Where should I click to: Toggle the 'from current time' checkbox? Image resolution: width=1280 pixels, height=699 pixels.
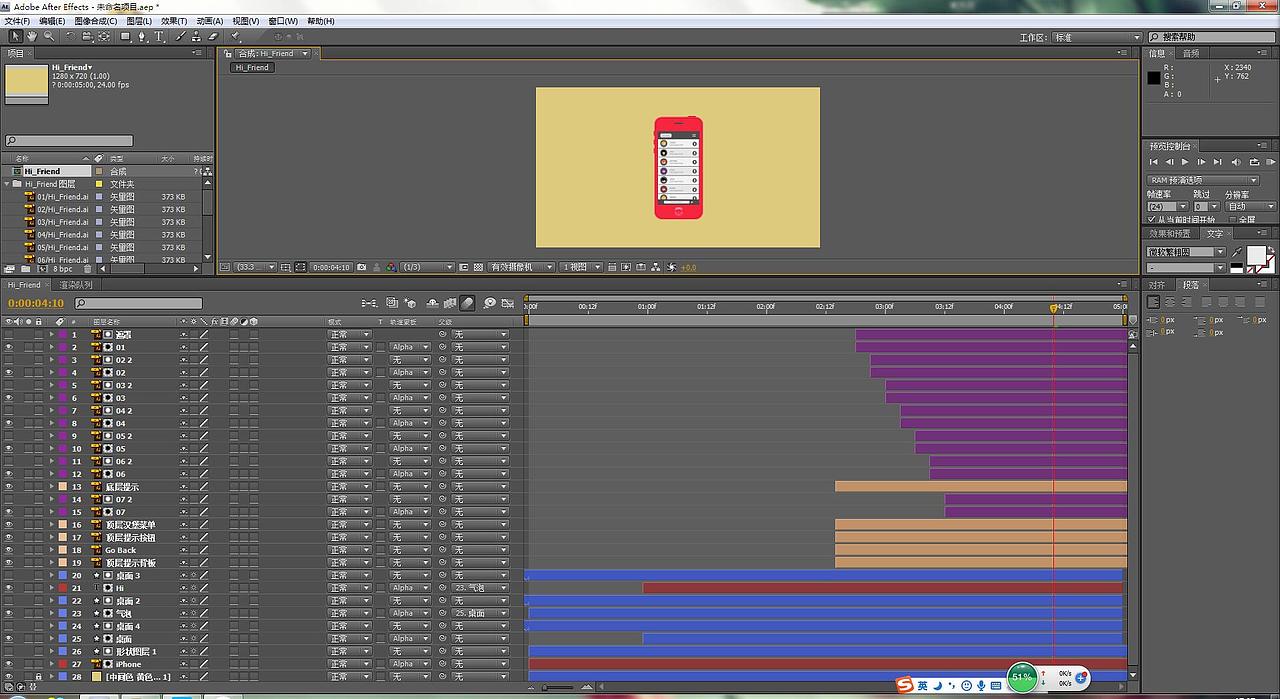1152,219
